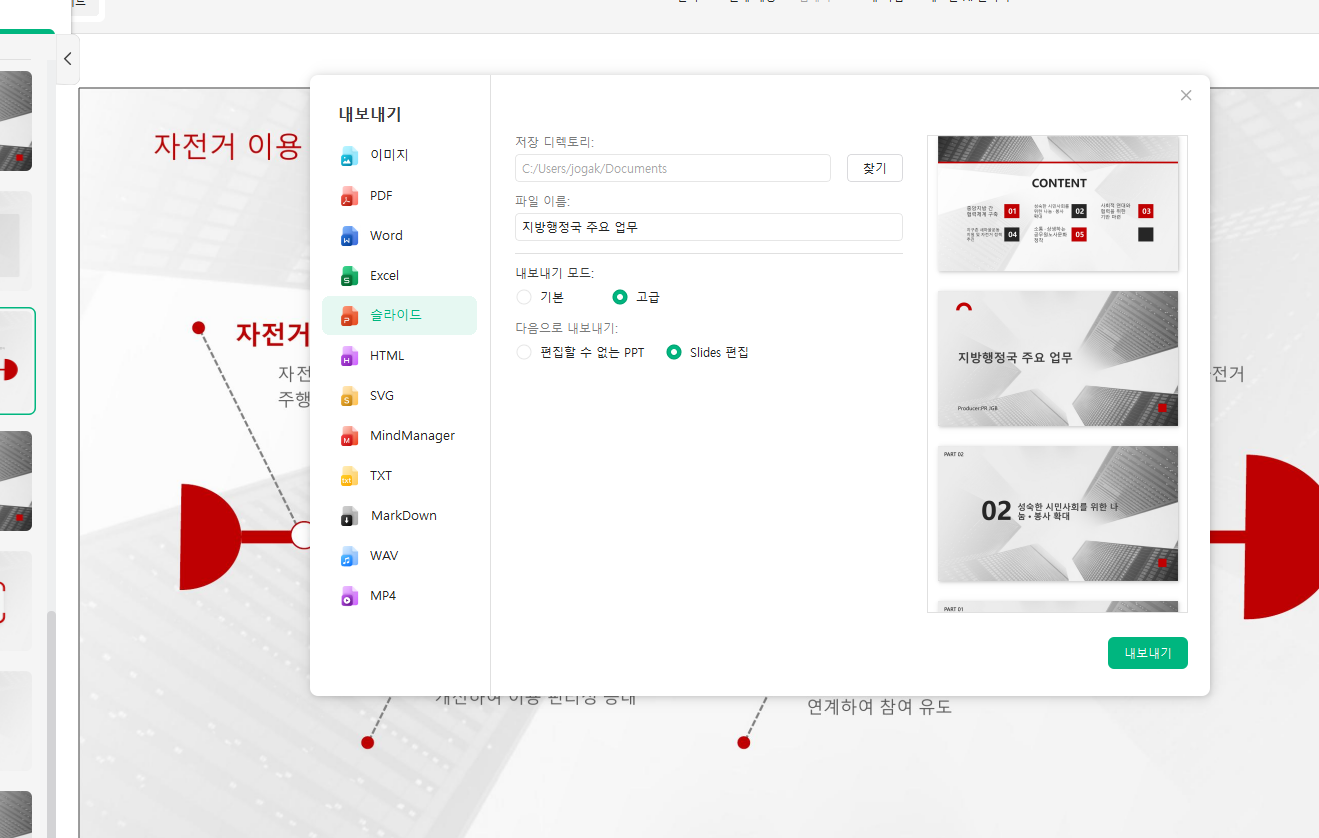Open the PDF export option
Screen dimensions: 1319x838
(x=399, y=195)
